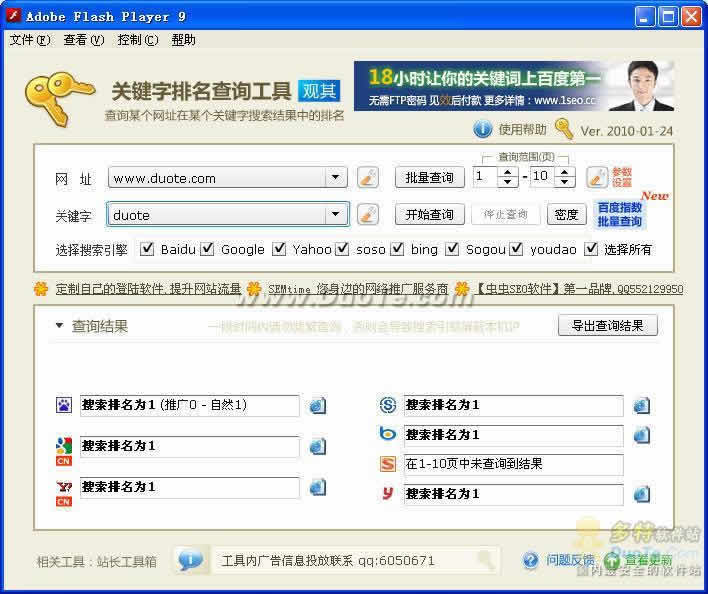Click the green arrow update icon
Screen dimensions: 708x594
point(612,561)
